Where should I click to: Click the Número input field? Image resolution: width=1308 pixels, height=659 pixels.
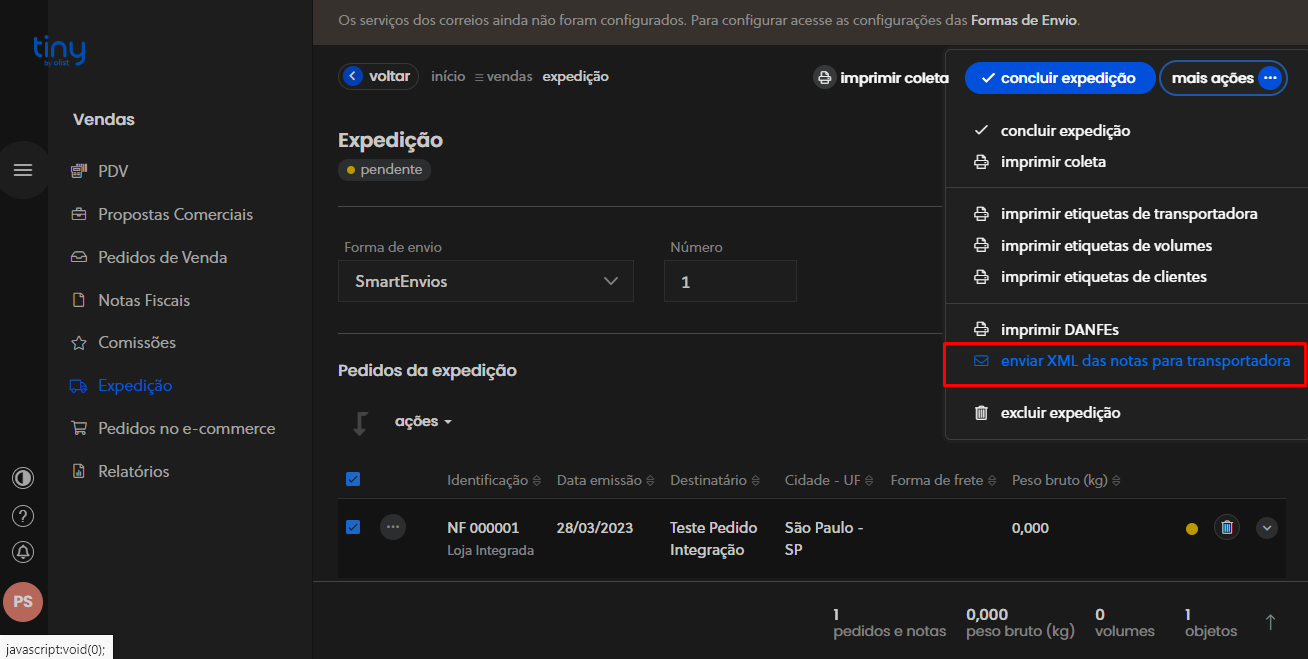pyautogui.click(x=730, y=281)
